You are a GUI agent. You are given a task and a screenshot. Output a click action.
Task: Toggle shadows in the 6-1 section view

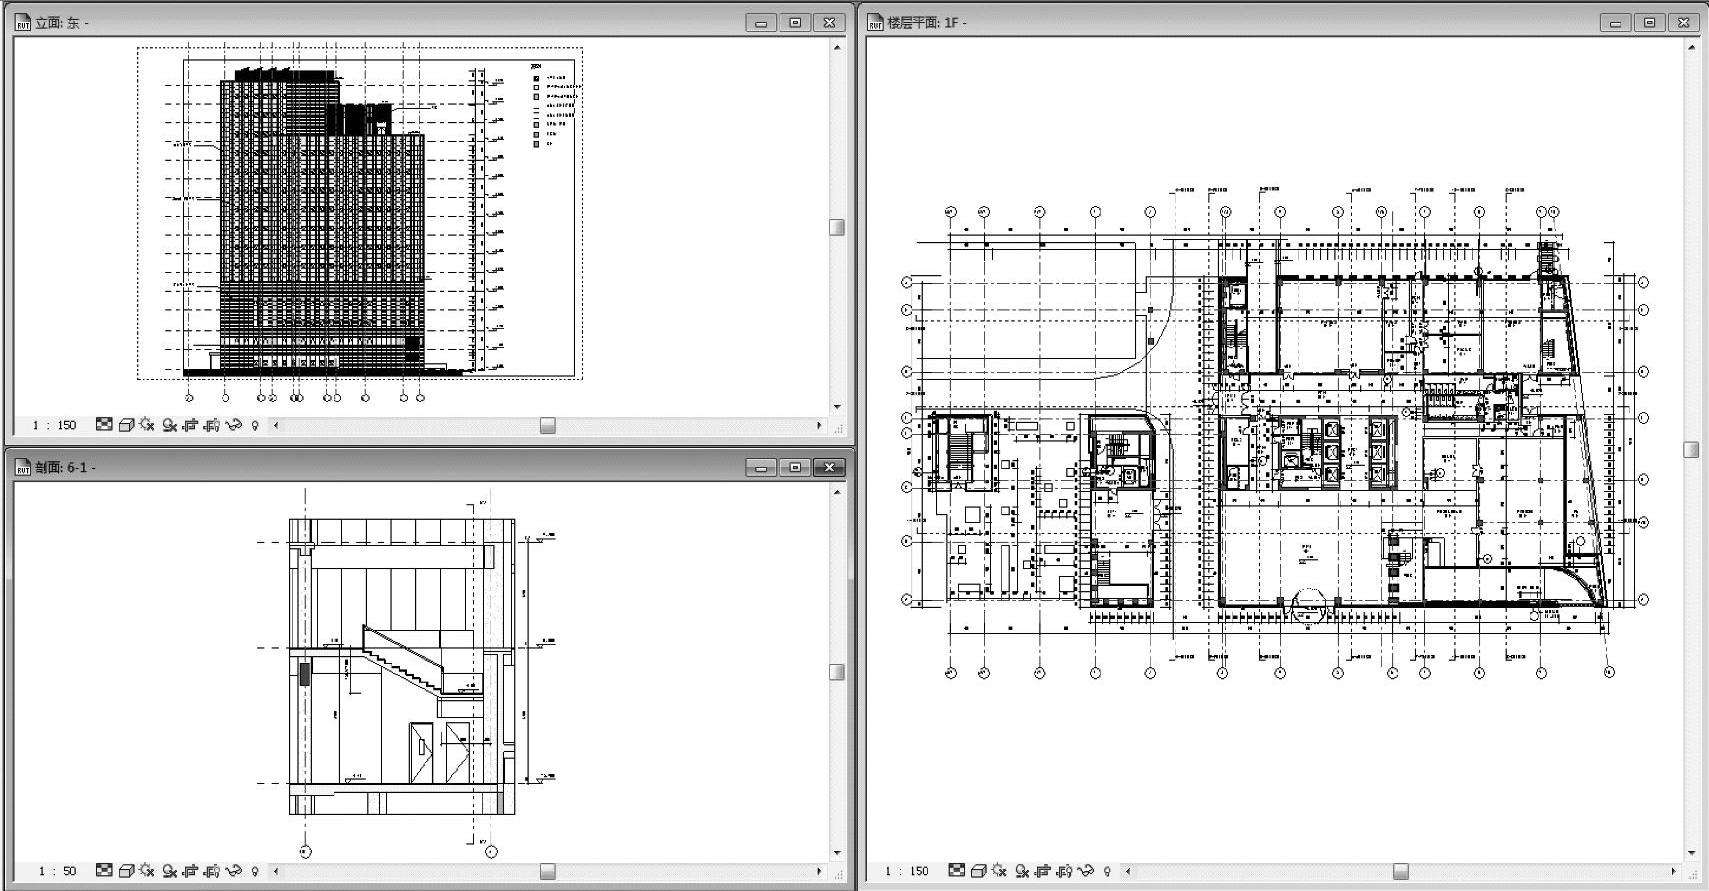[169, 871]
